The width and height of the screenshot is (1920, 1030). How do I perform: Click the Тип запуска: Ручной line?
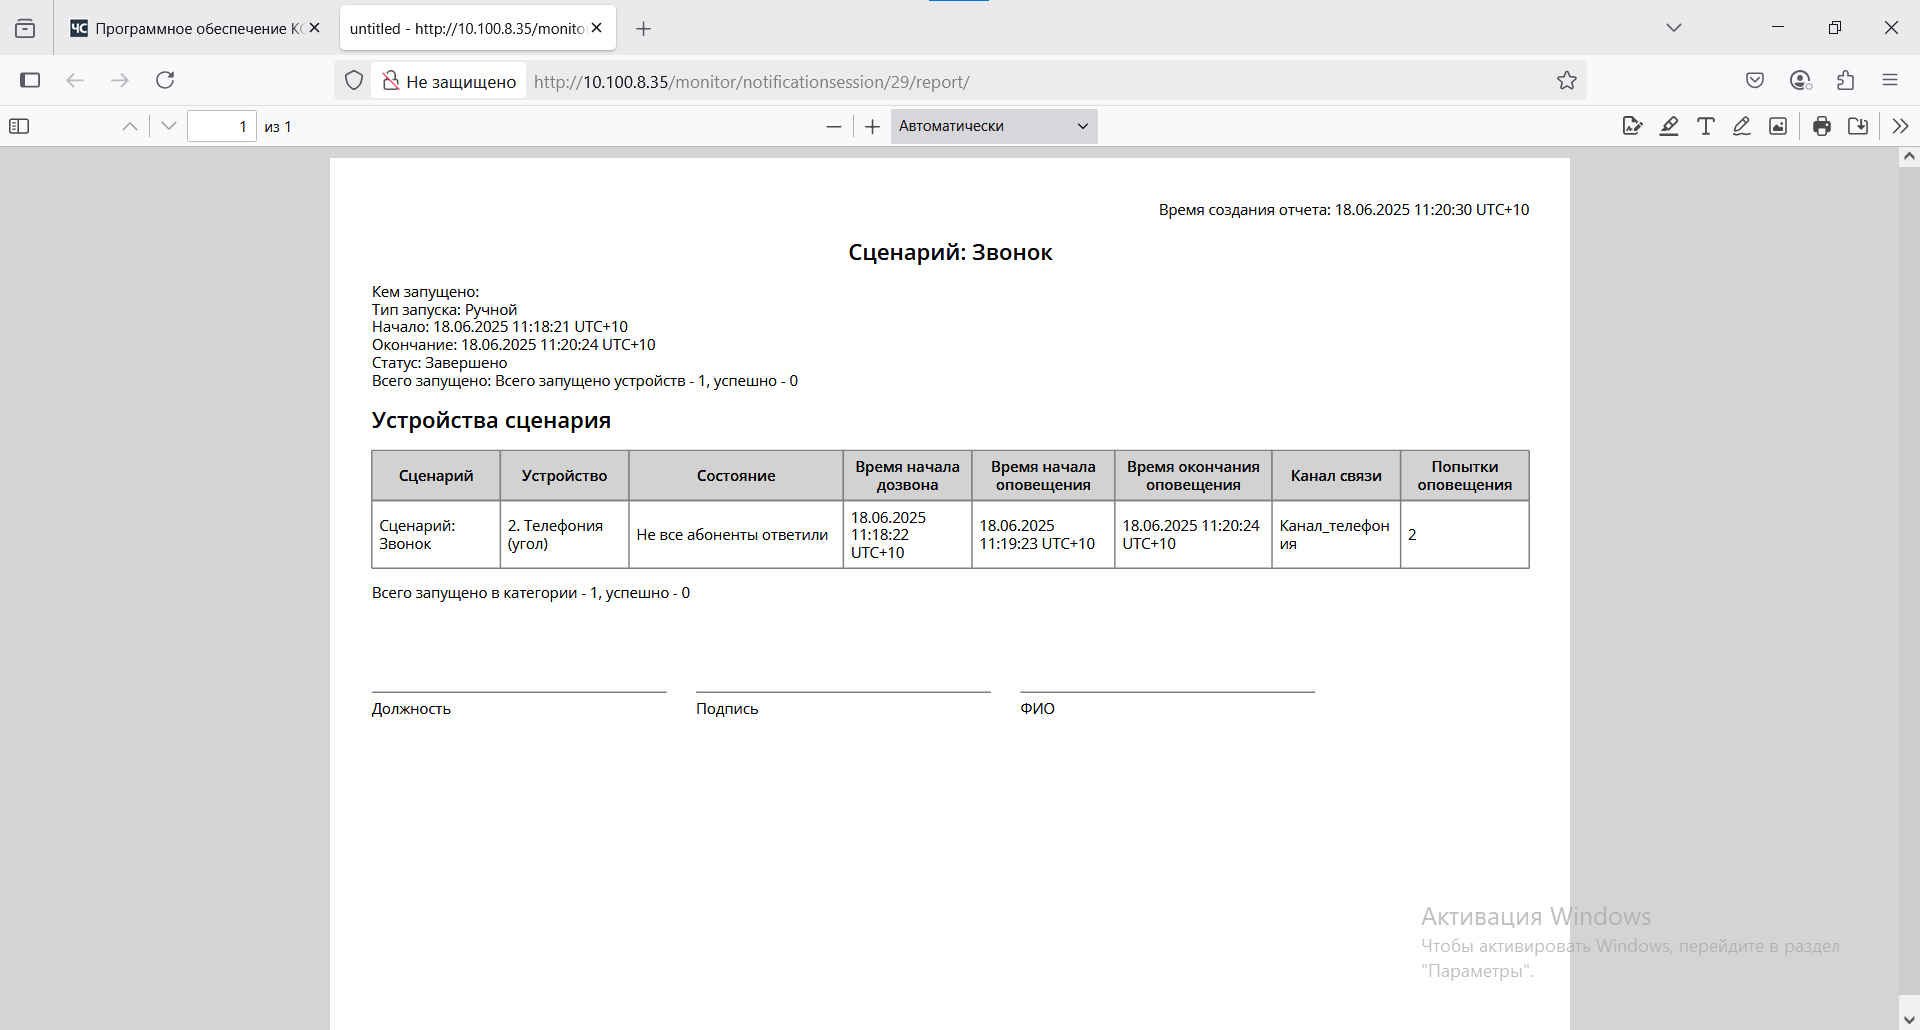445,310
